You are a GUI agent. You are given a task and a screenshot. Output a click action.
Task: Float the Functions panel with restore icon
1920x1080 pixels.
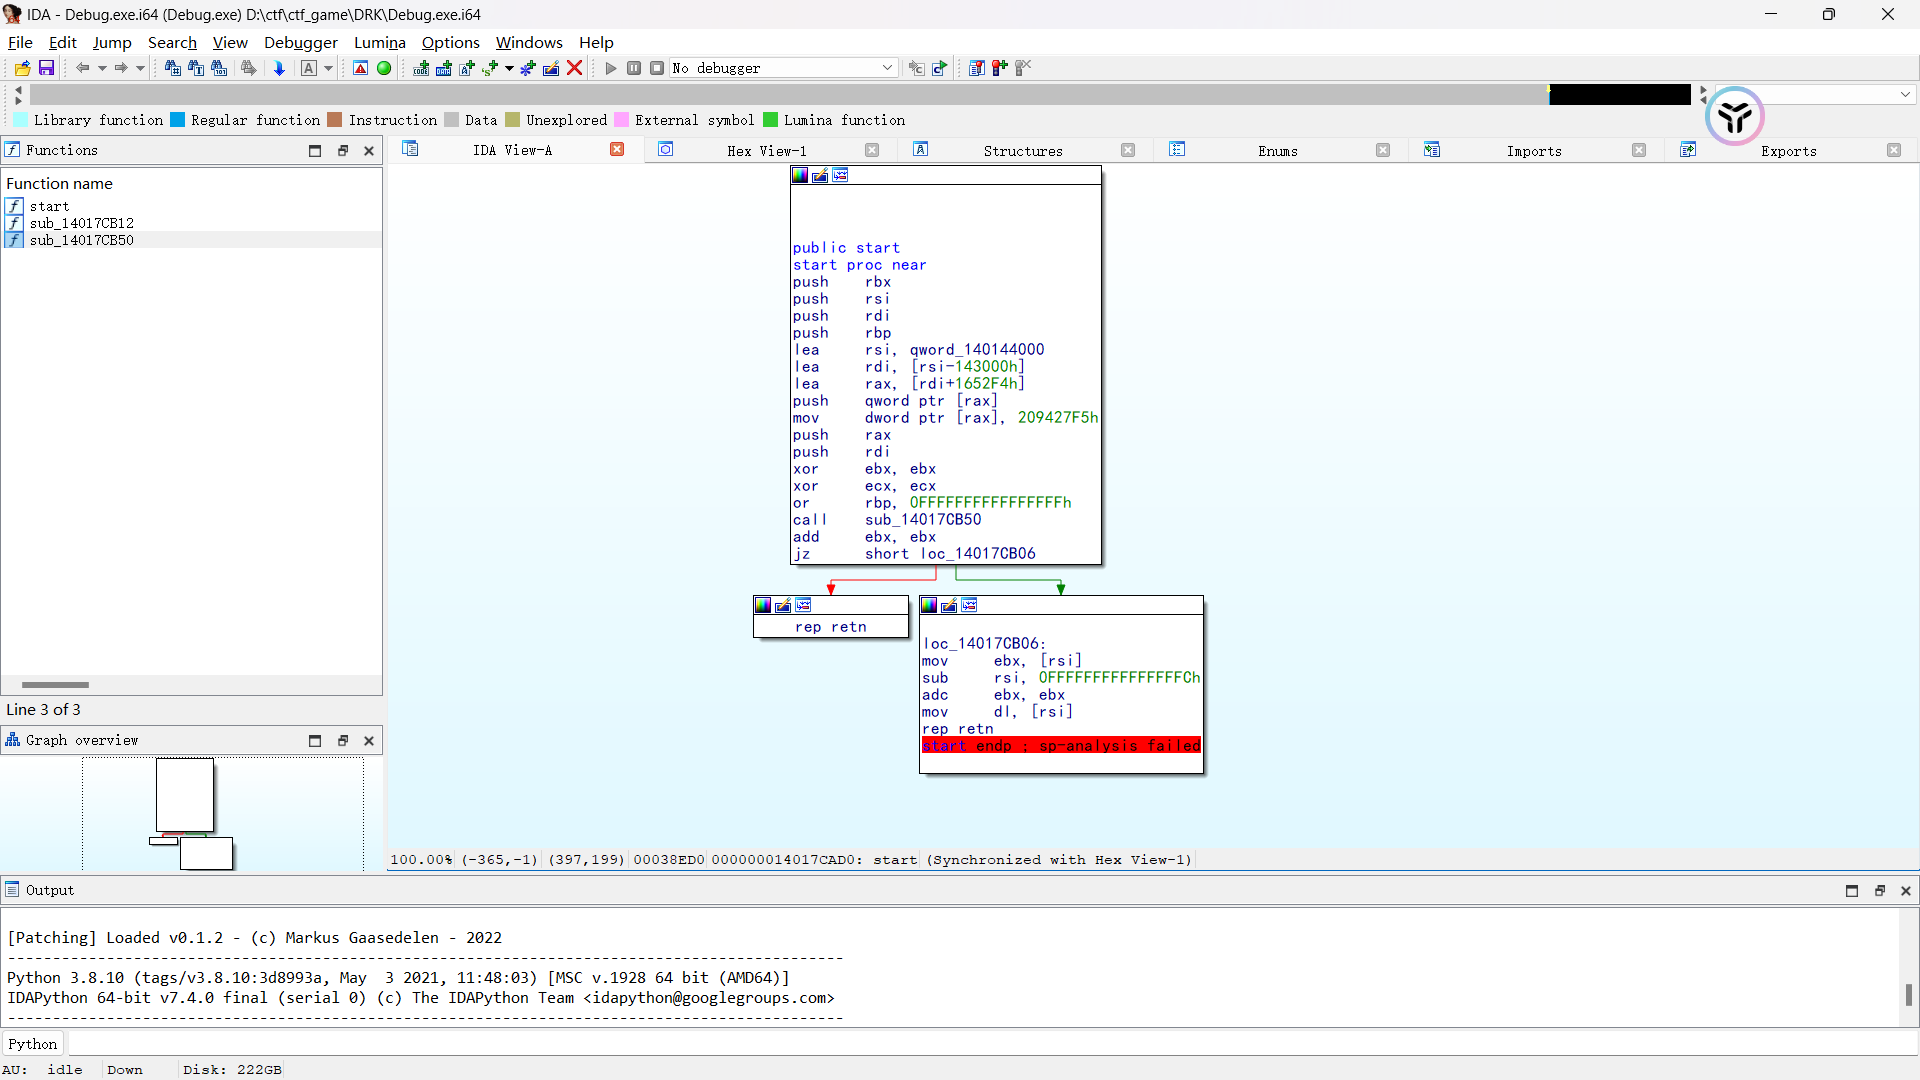(x=342, y=150)
